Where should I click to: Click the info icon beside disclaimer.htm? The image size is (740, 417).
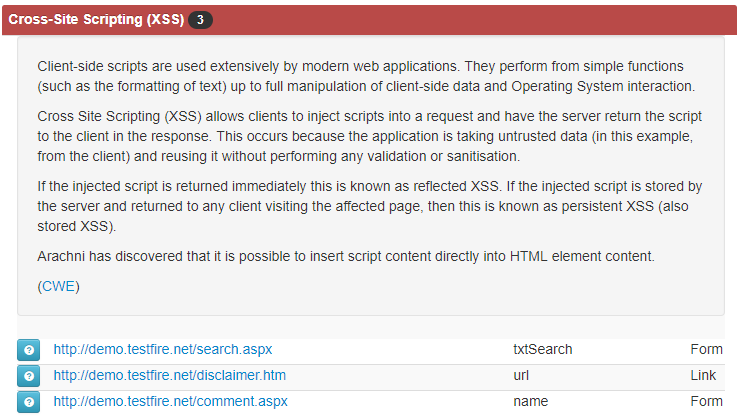(x=28, y=376)
